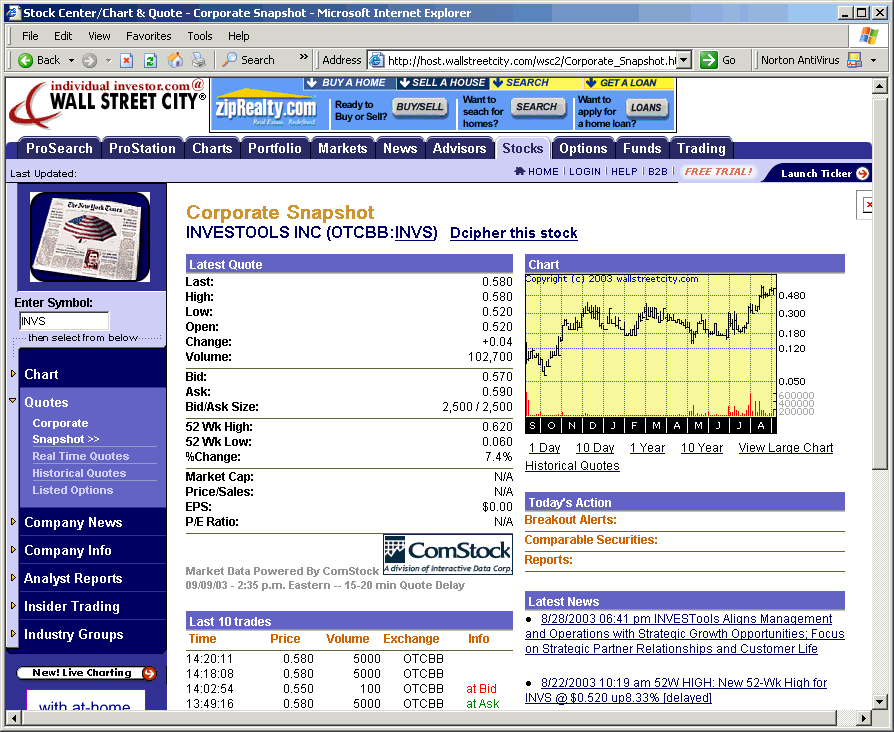Switch to the Options tab
Viewport: 894px width, 732px height.
[583, 148]
